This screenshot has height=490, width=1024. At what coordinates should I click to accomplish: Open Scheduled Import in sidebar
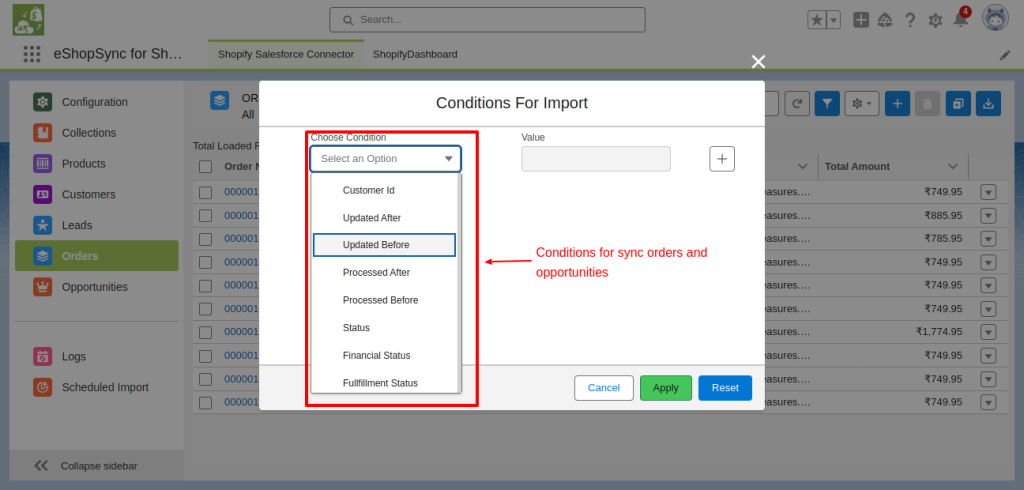[x=97, y=387]
